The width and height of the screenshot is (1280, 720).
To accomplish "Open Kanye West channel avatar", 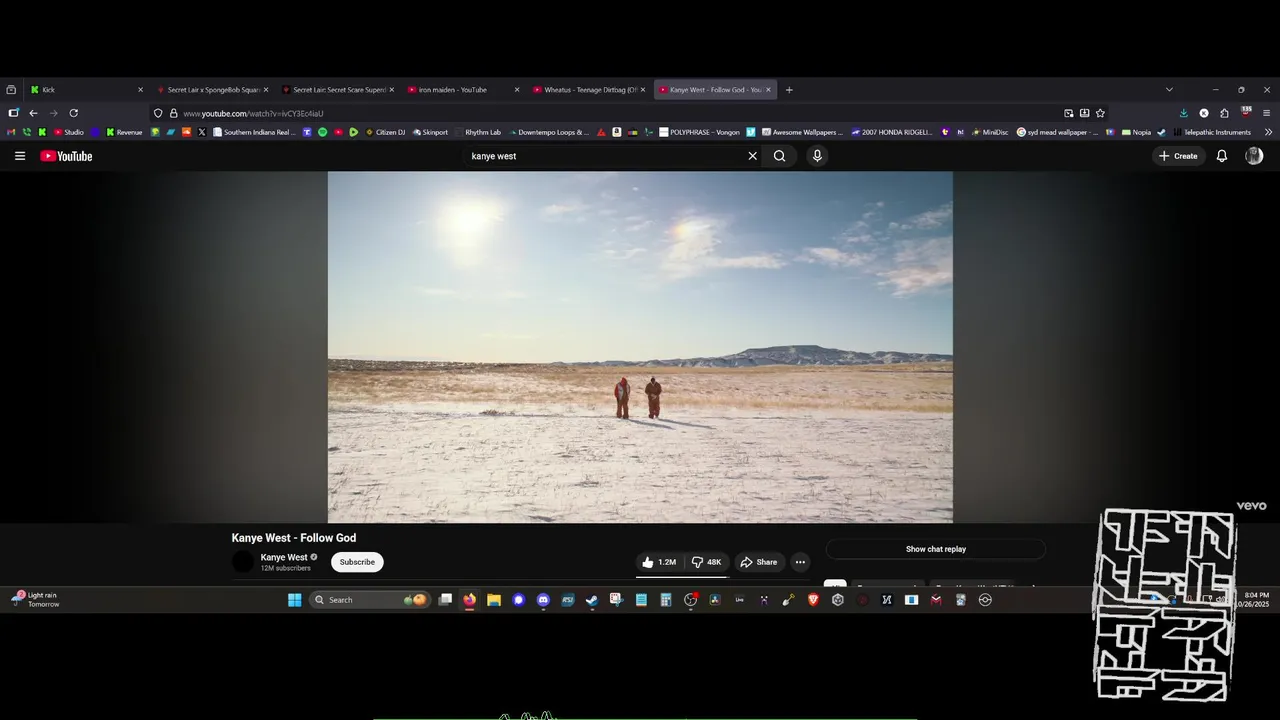I will tap(243, 562).
